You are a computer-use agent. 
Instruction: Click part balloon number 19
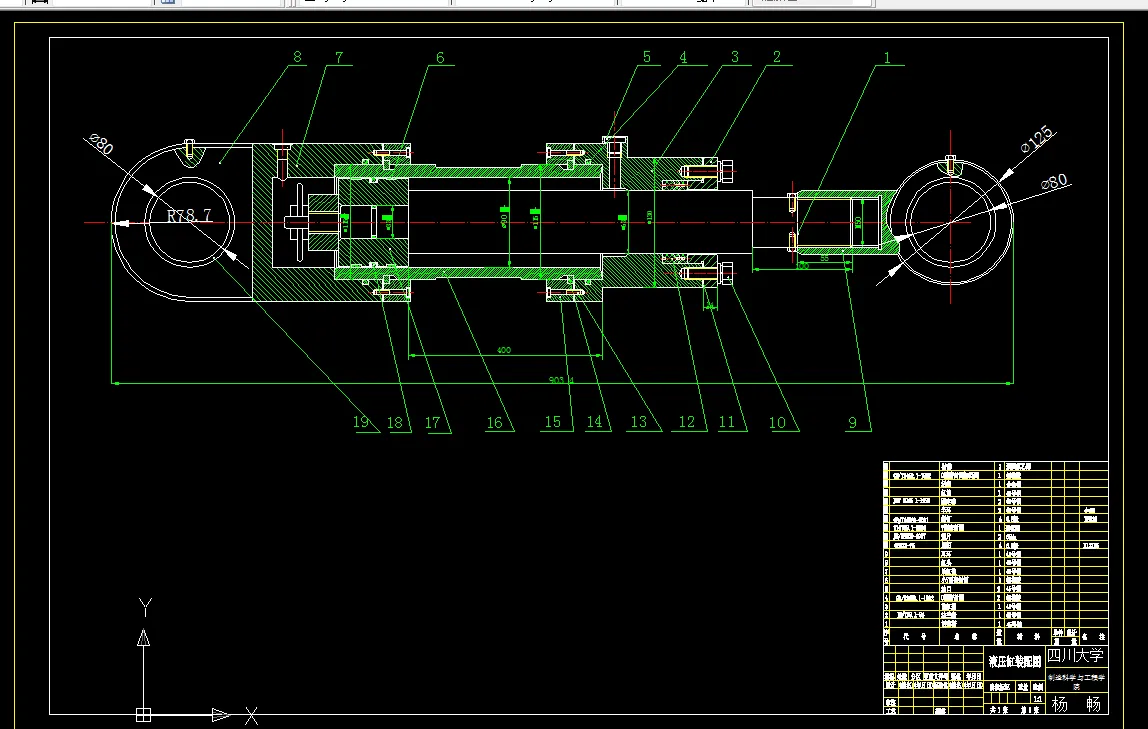coord(361,422)
